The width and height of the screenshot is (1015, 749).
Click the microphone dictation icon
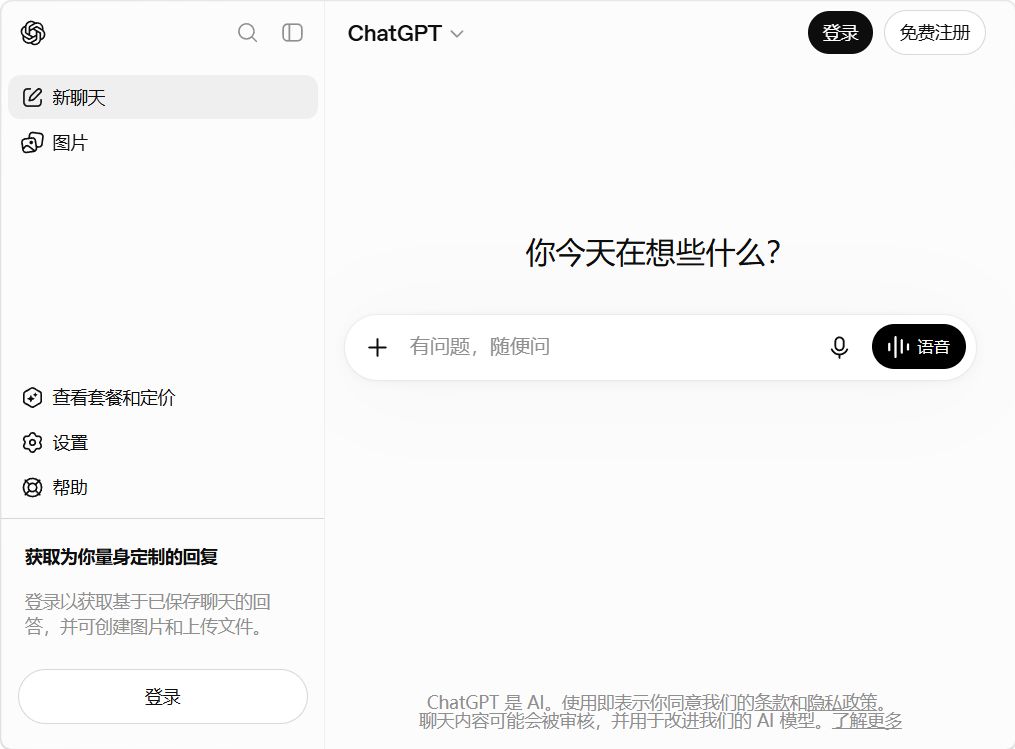[839, 347]
